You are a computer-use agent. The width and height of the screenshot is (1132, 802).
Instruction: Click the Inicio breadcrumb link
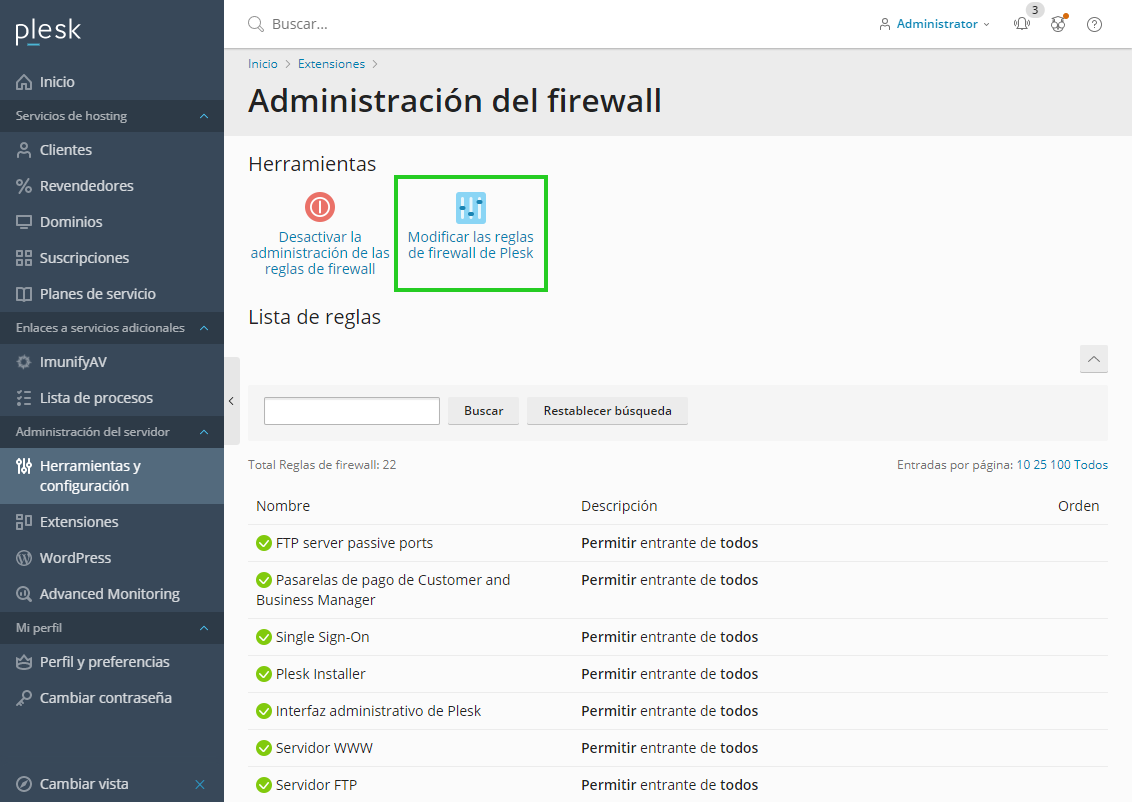click(x=263, y=64)
